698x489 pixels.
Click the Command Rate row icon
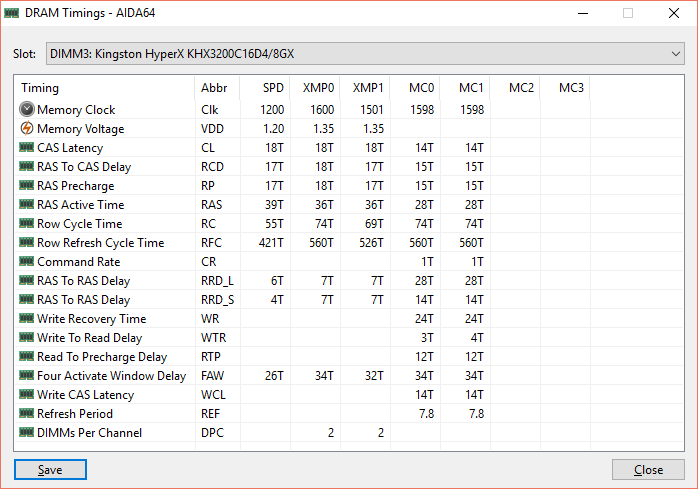tap(27, 262)
